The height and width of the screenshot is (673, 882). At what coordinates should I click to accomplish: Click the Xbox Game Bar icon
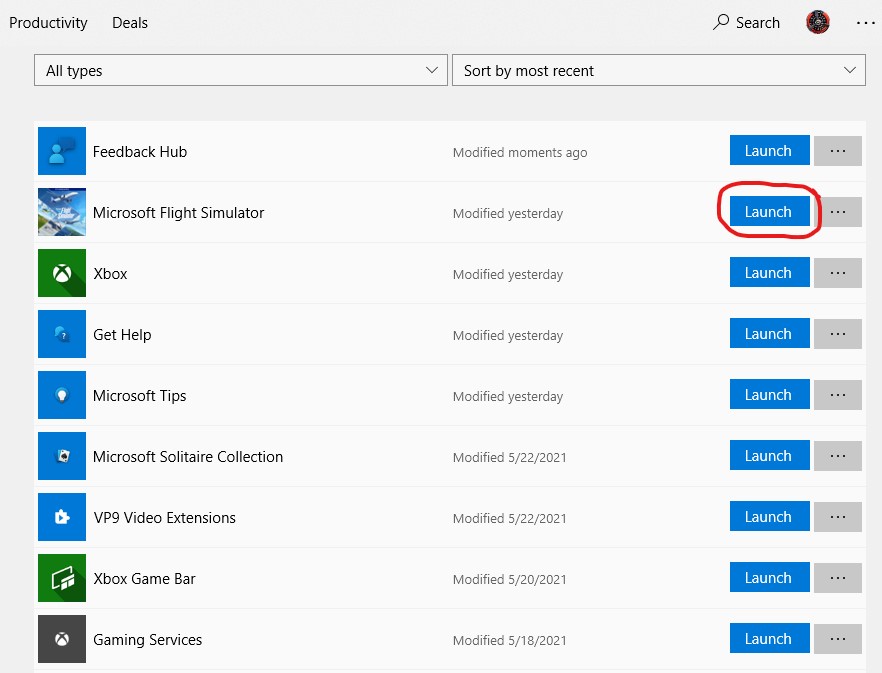click(62, 578)
